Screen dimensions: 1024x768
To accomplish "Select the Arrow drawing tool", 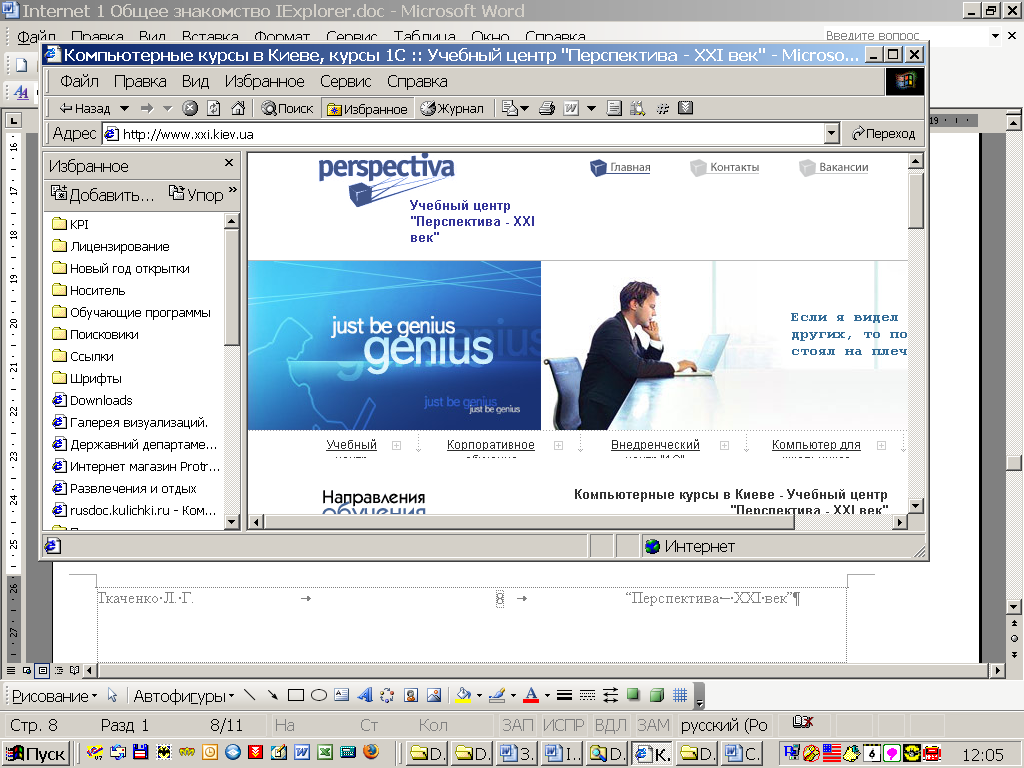I will (x=273, y=696).
